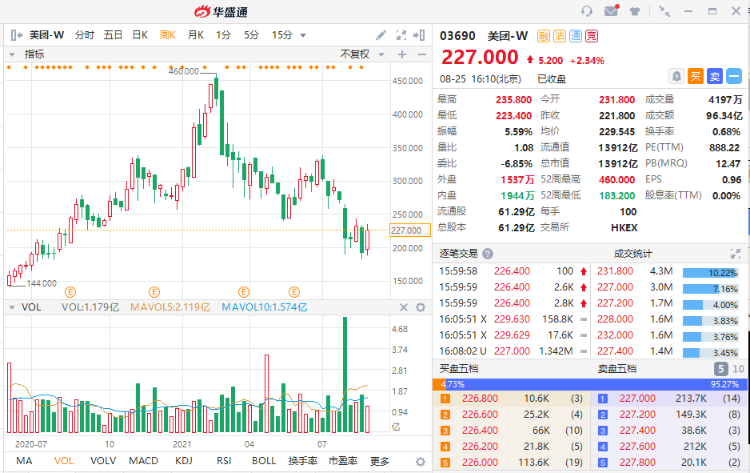
Task: Collapse the right quote panel icon
Action: [419, 35]
